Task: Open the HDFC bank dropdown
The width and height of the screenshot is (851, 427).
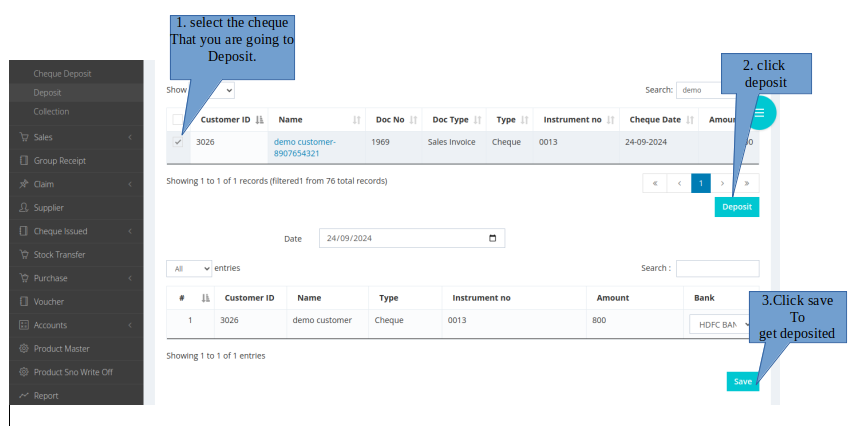Action: 718,325
